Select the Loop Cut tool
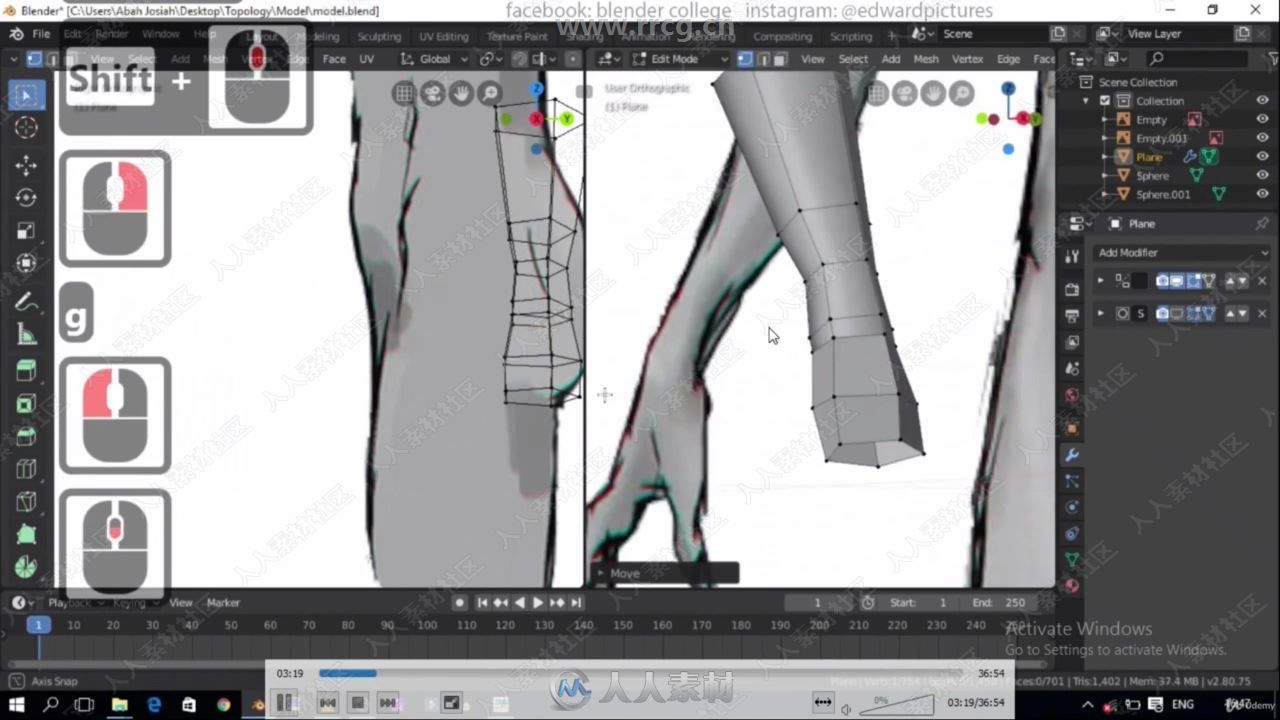 tap(26, 469)
